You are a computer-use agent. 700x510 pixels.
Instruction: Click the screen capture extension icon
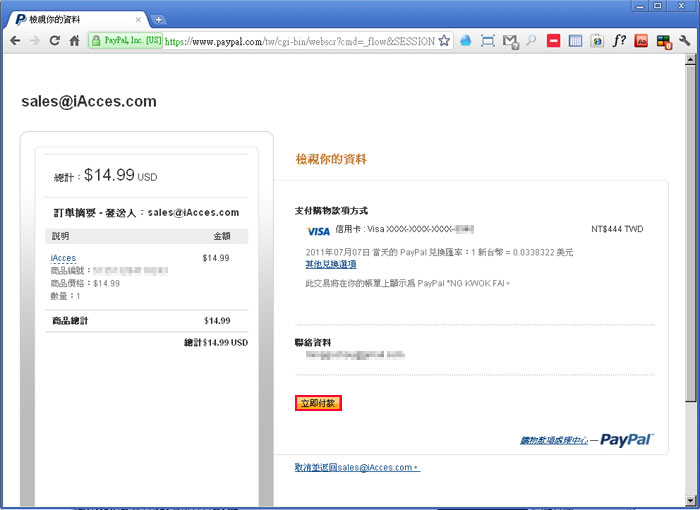(x=488, y=41)
